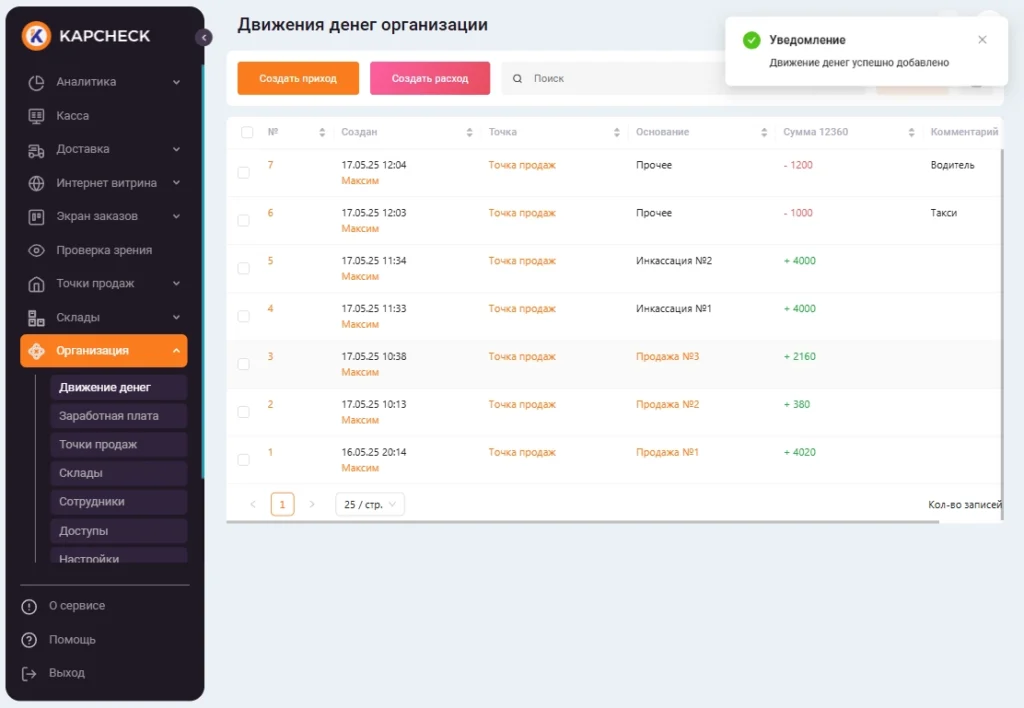Click the Выход logout icon
Image resolution: width=1024 pixels, height=708 pixels.
tap(29, 673)
